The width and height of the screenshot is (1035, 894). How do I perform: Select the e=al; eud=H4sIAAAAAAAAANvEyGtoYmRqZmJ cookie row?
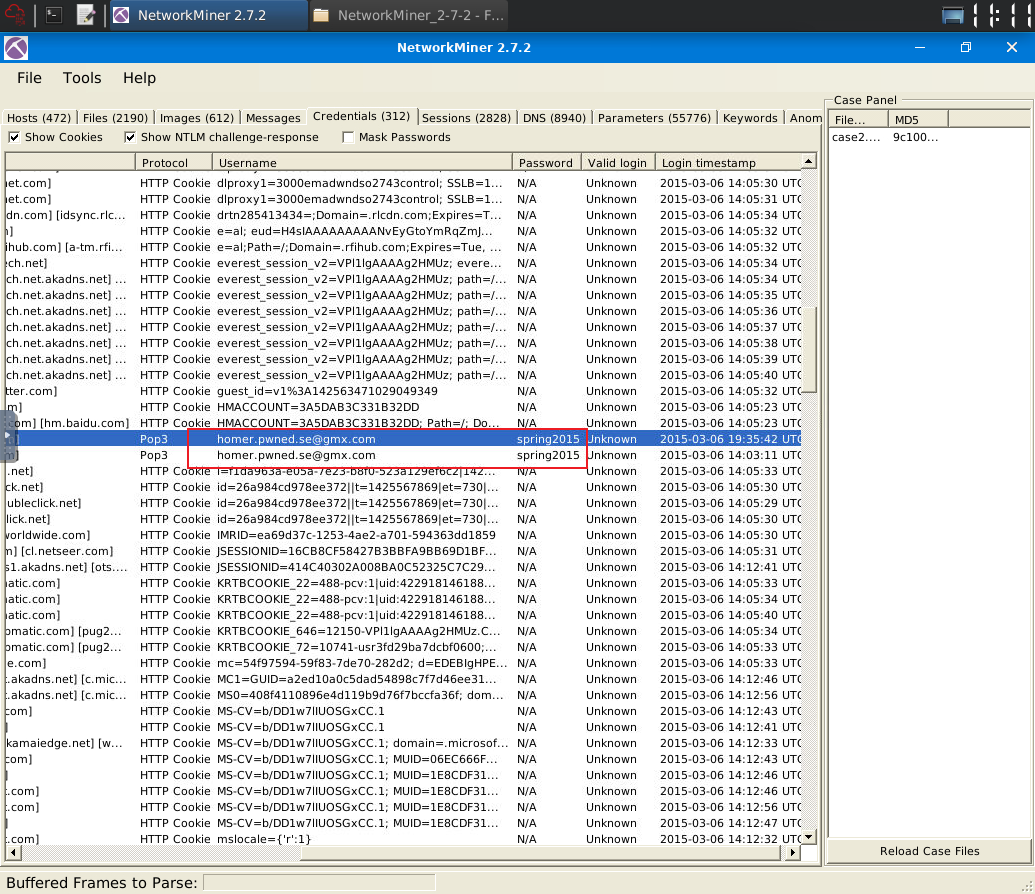(403, 231)
